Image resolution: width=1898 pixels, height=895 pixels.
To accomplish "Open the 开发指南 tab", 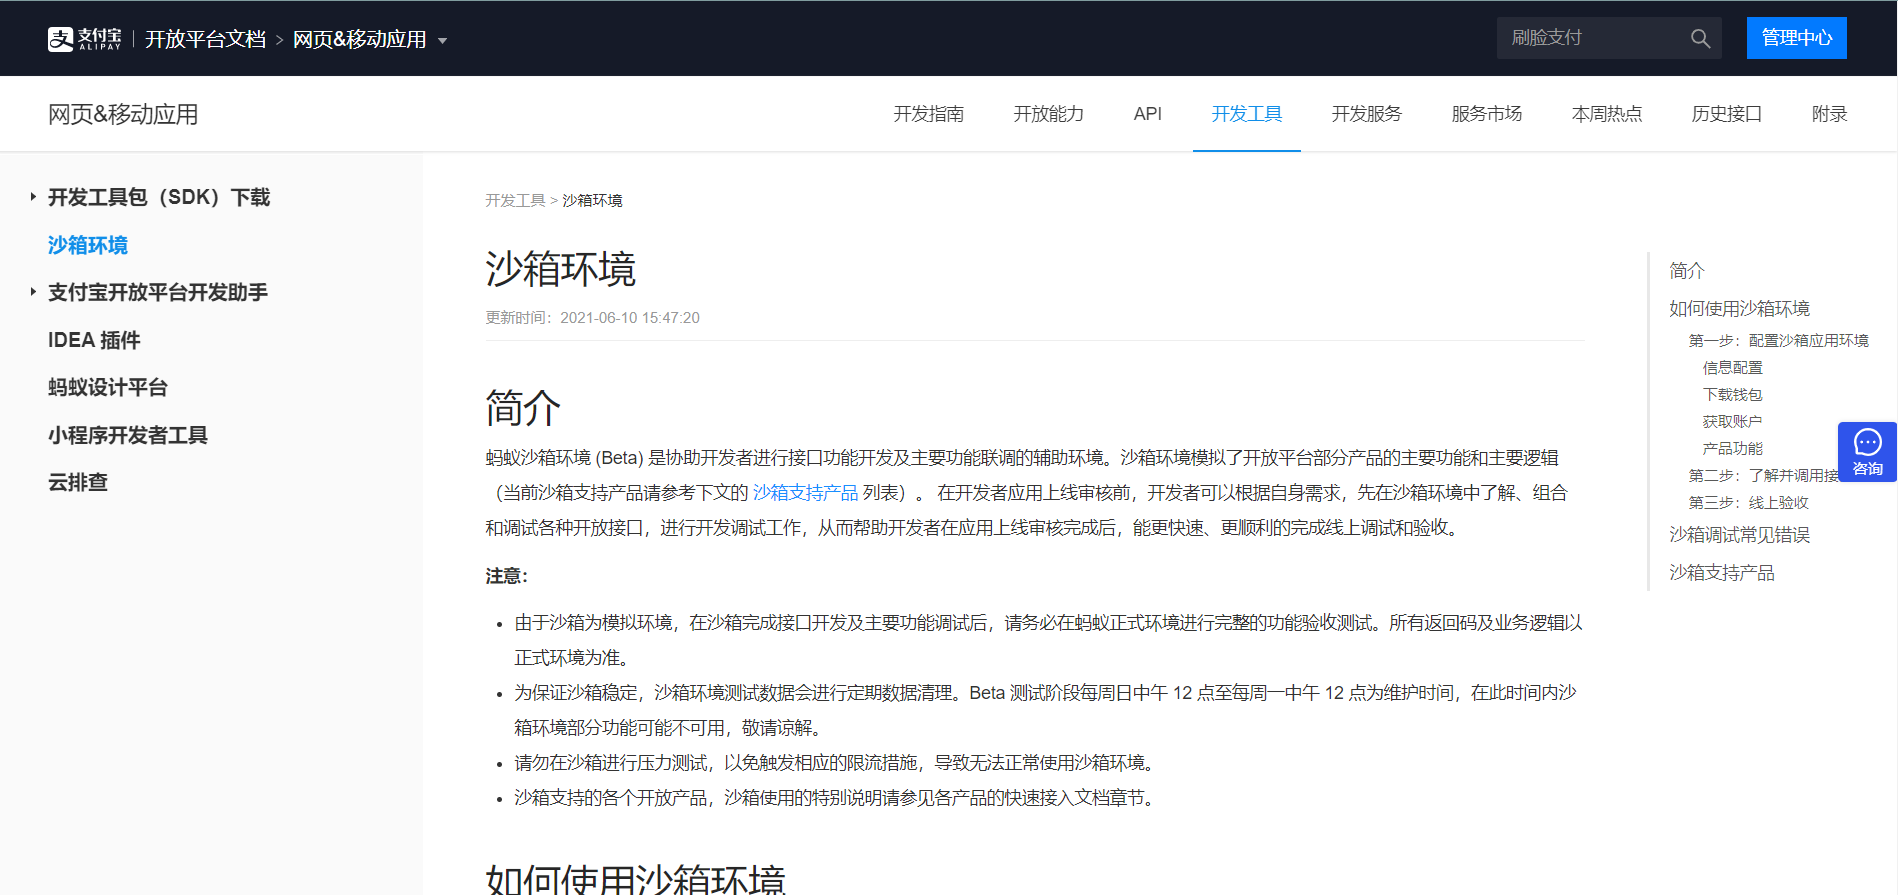I will pyautogui.click(x=928, y=114).
